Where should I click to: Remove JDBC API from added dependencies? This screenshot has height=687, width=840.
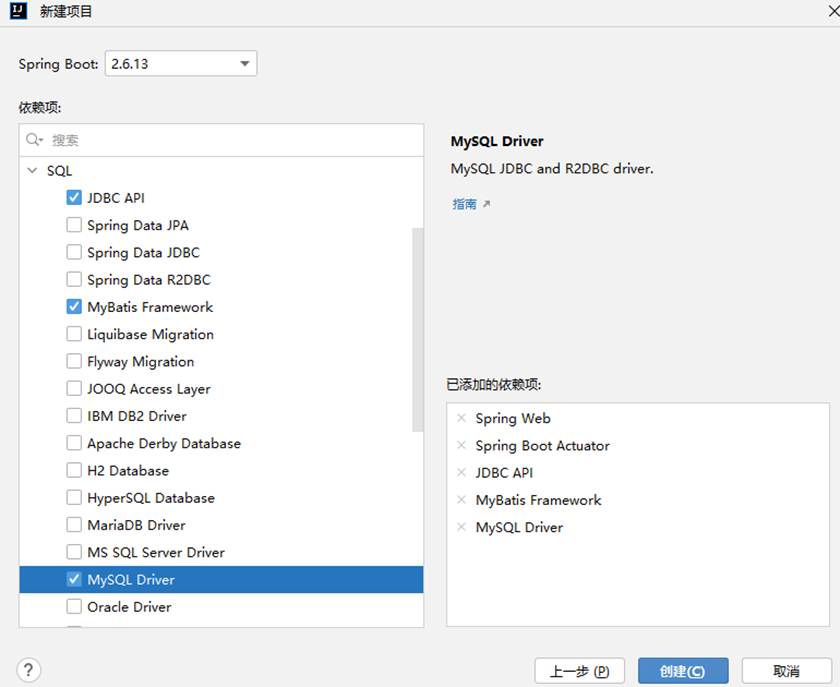(461, 473)
